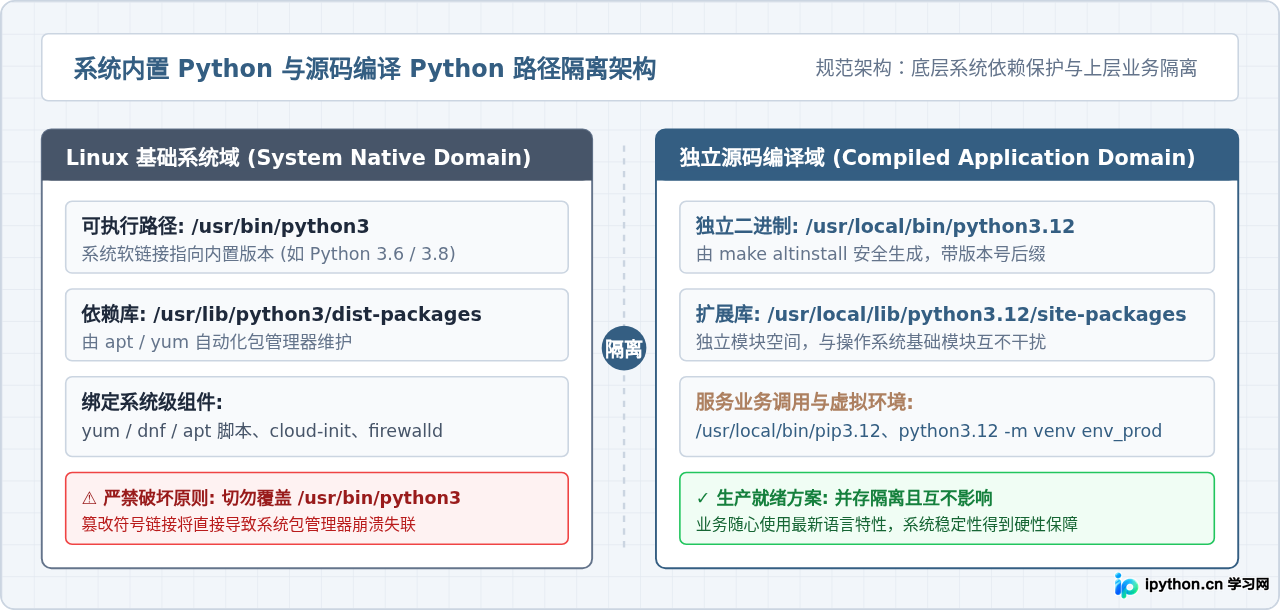Click the line 独立模块空间，与操作系统基础模块互不干扰

(871, 342)
